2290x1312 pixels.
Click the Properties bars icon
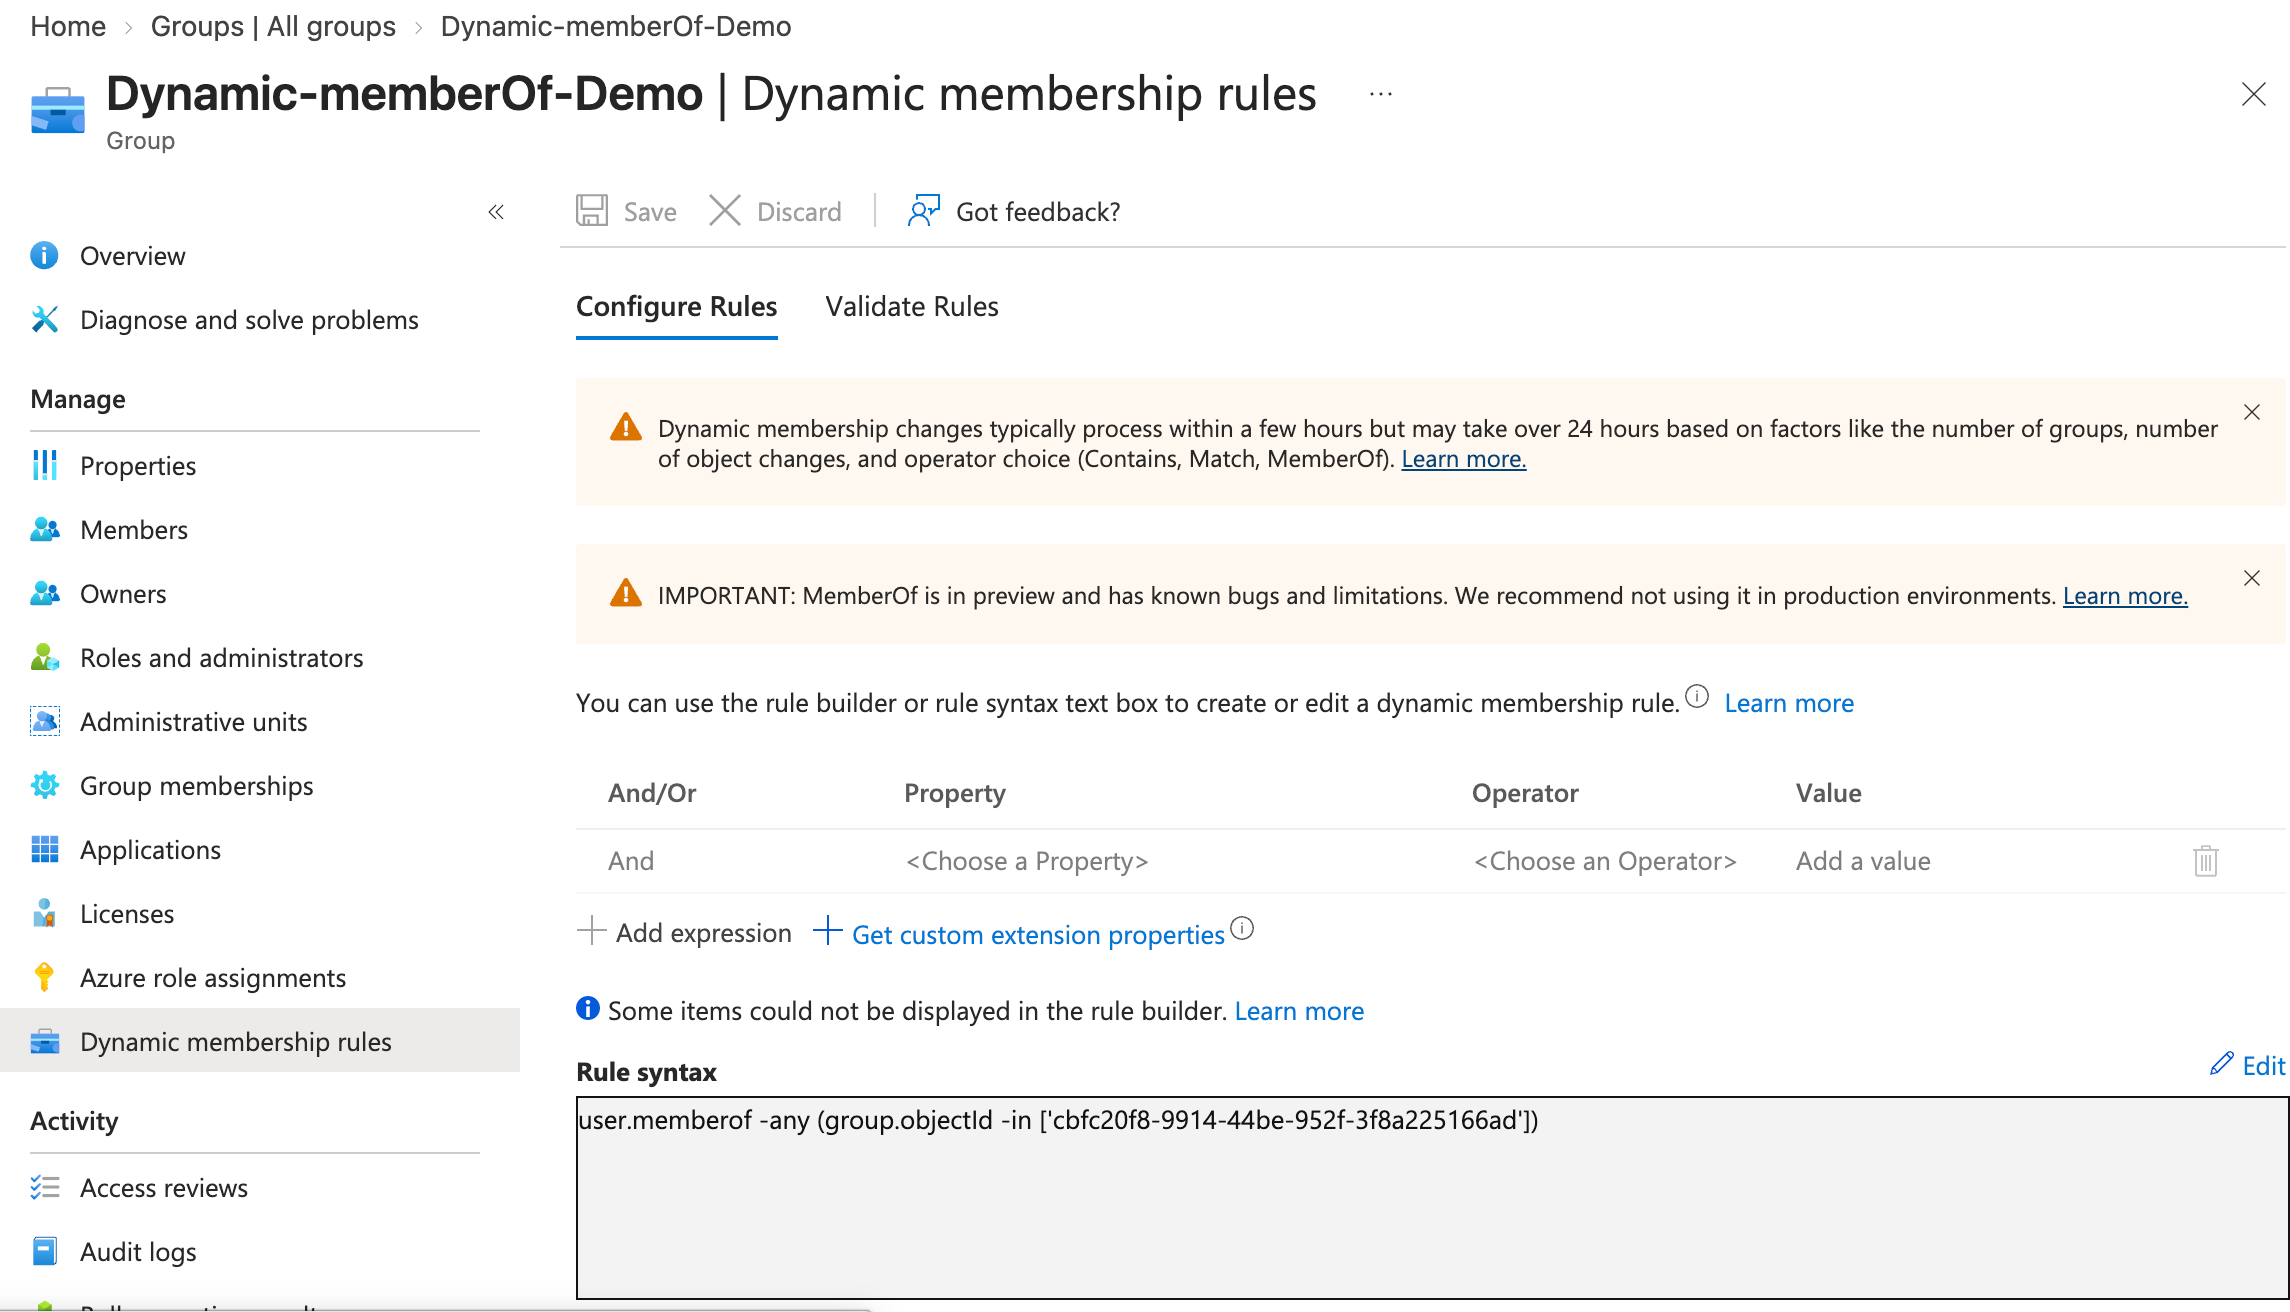click(x=44, y=466)
